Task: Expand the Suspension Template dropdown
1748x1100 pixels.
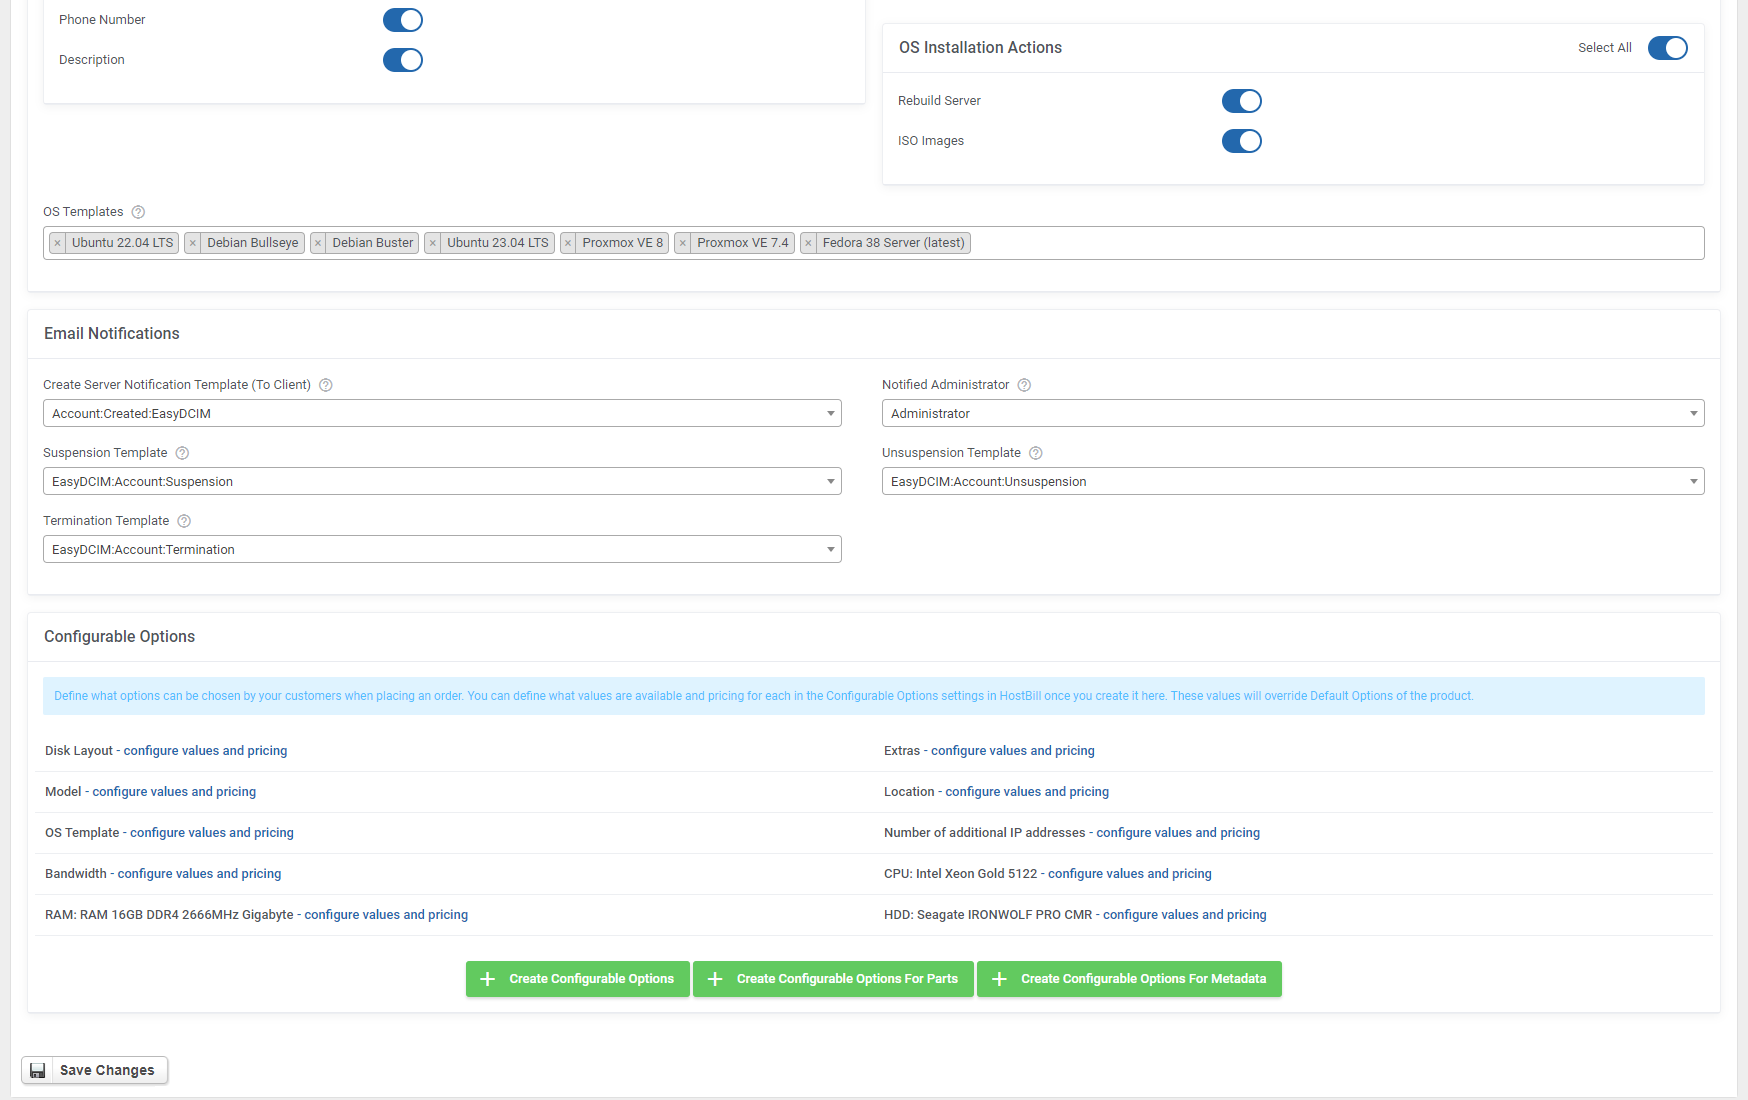Action: [441, 481]
